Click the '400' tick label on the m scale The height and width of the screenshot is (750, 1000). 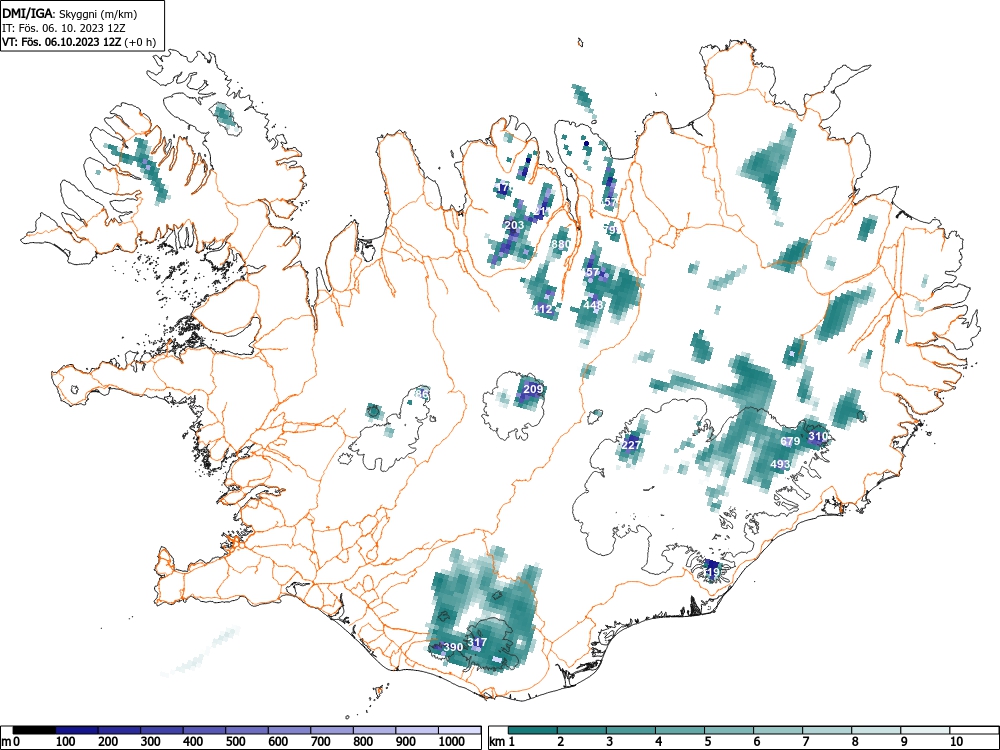click(193, 742)
